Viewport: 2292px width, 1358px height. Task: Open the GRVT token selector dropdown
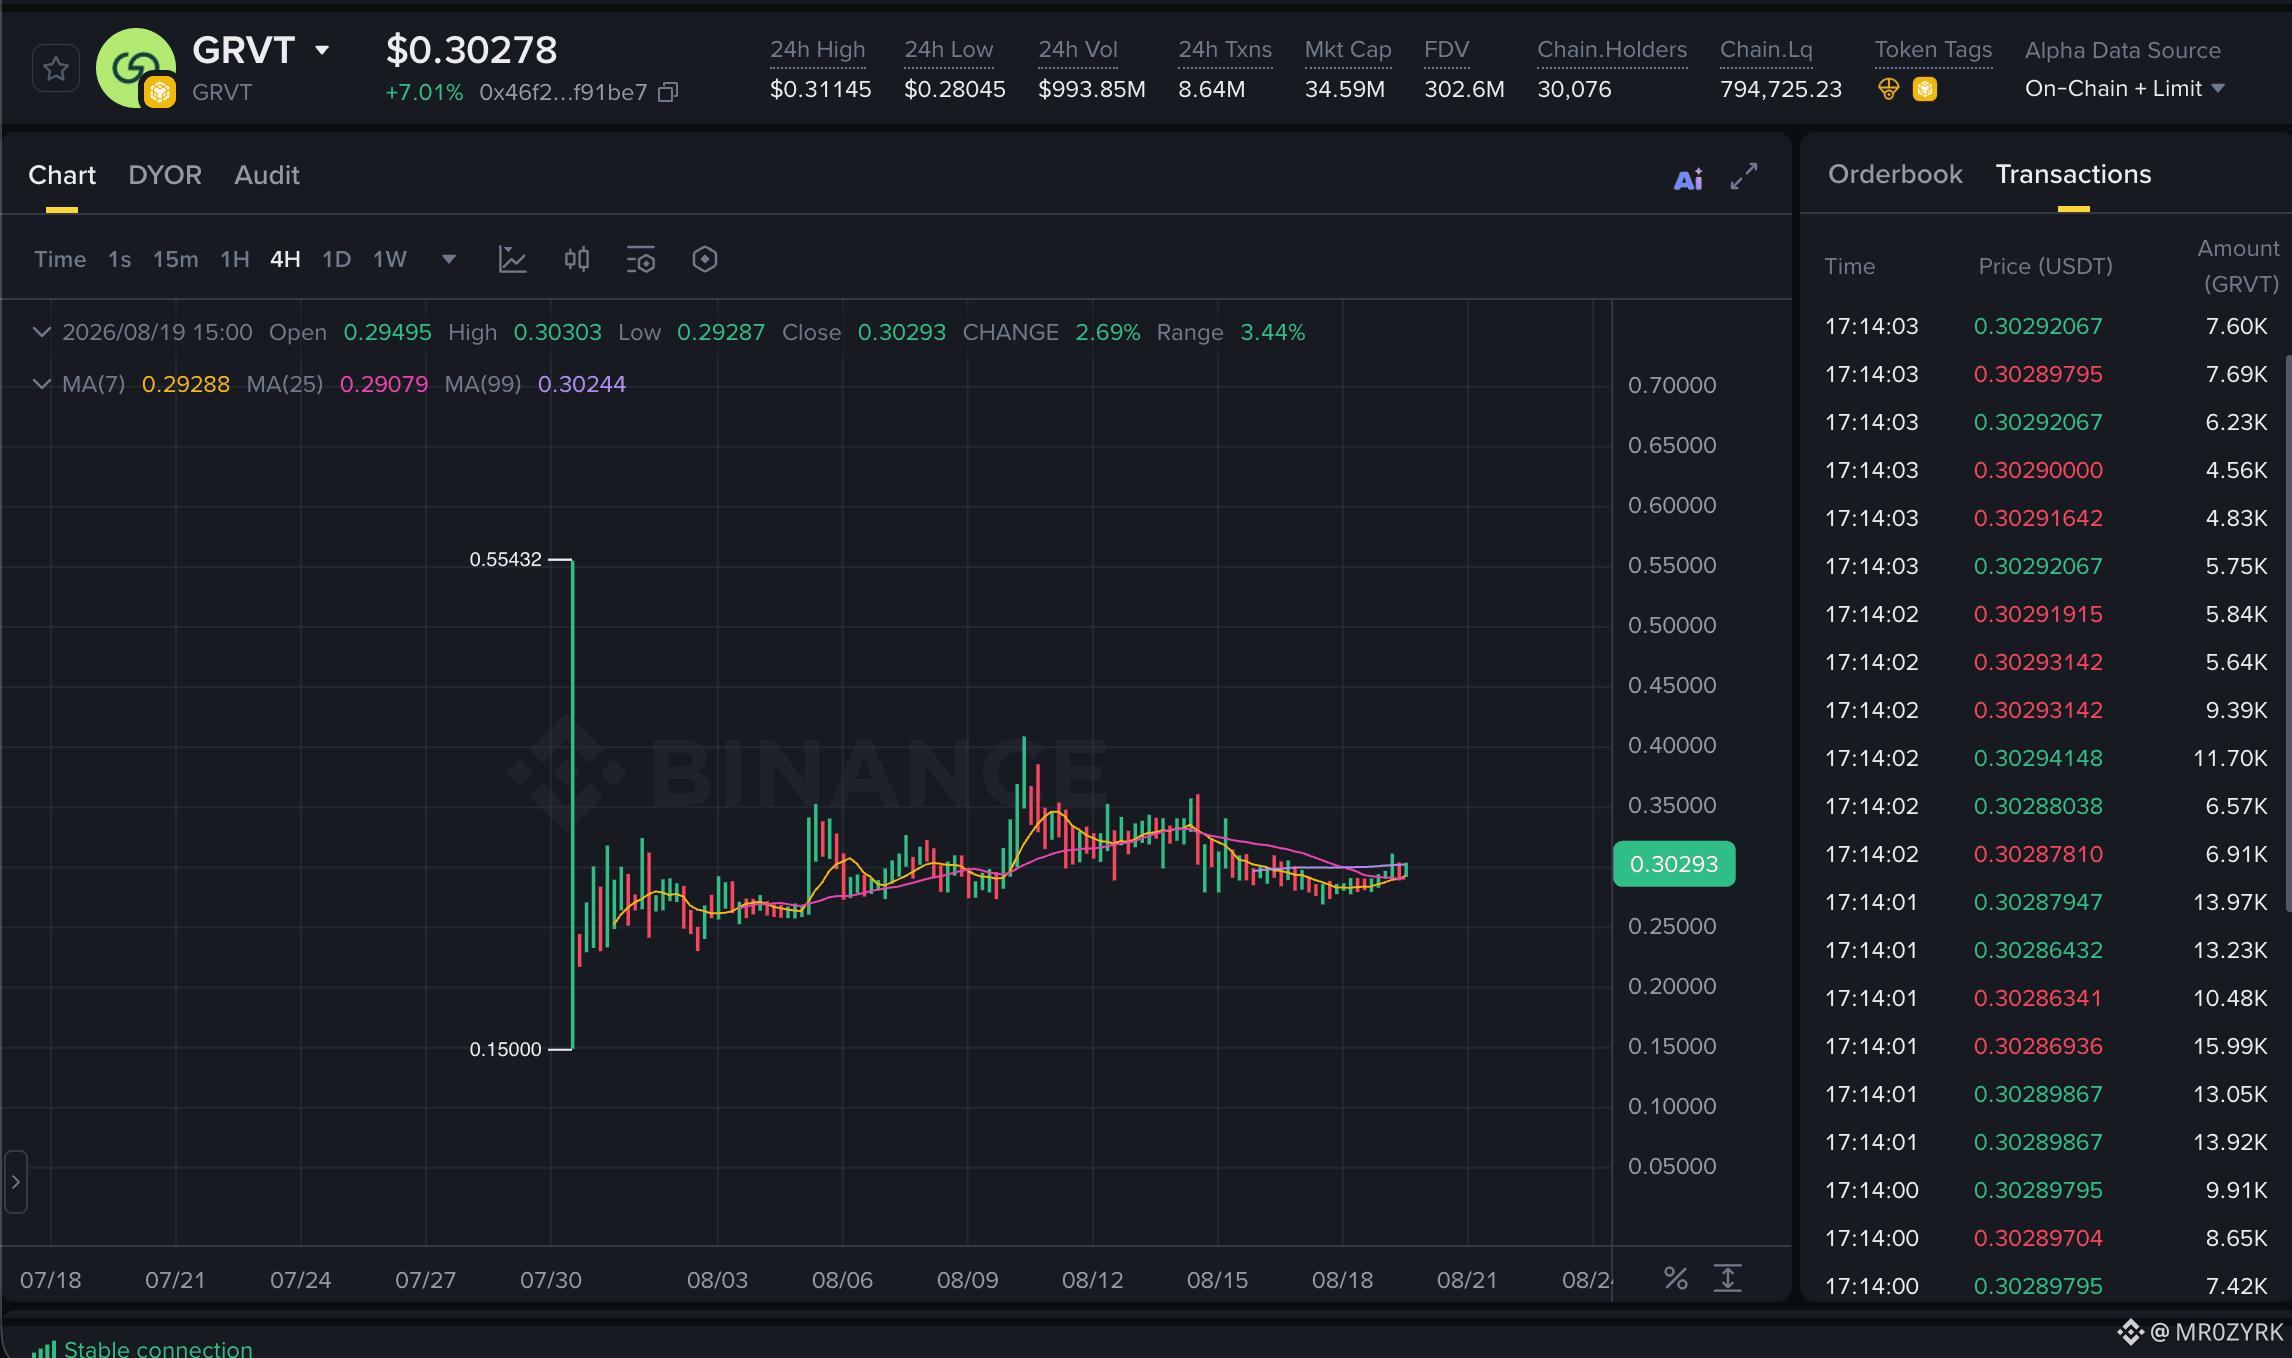coord(322,50)
